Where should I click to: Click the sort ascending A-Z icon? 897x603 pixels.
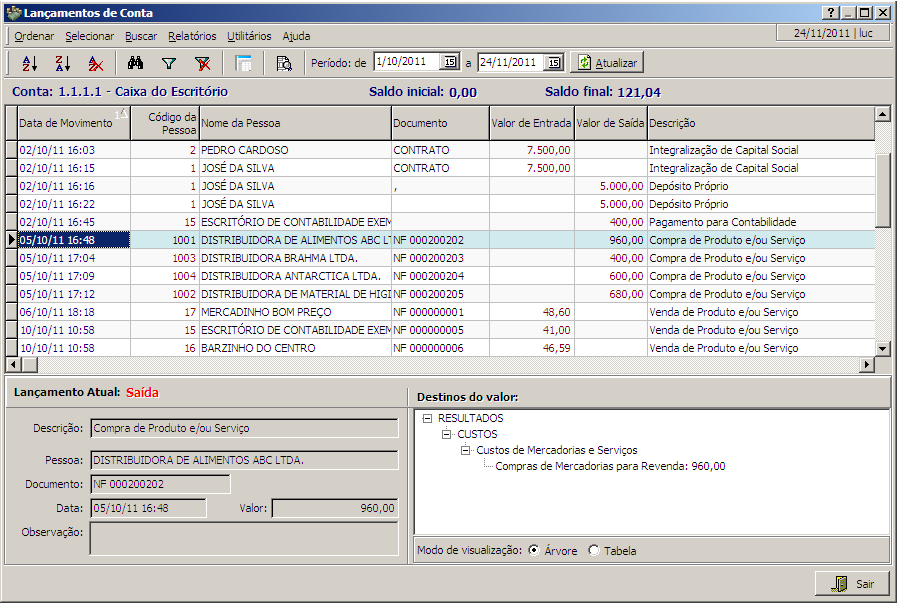[x=29, y=63]
